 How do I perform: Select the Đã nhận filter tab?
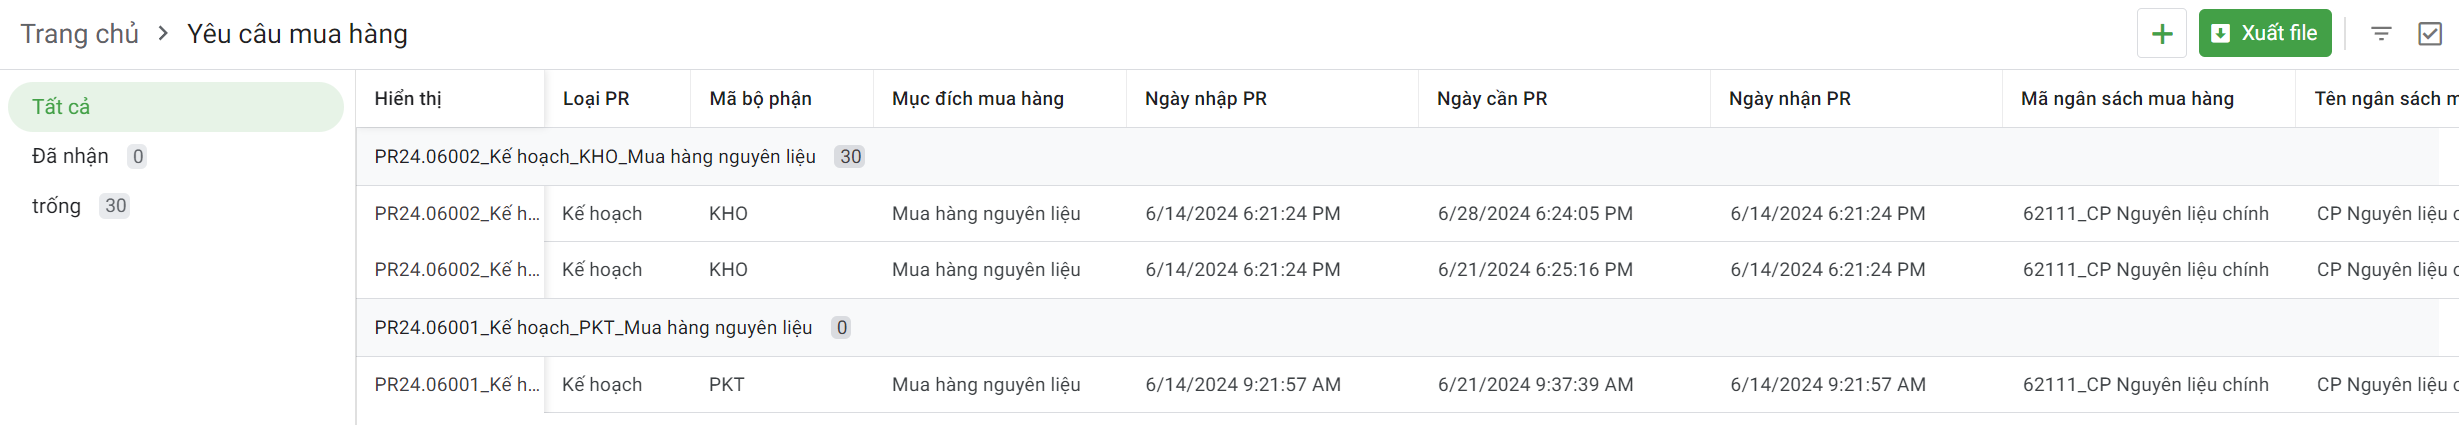[x=70, y=156]
